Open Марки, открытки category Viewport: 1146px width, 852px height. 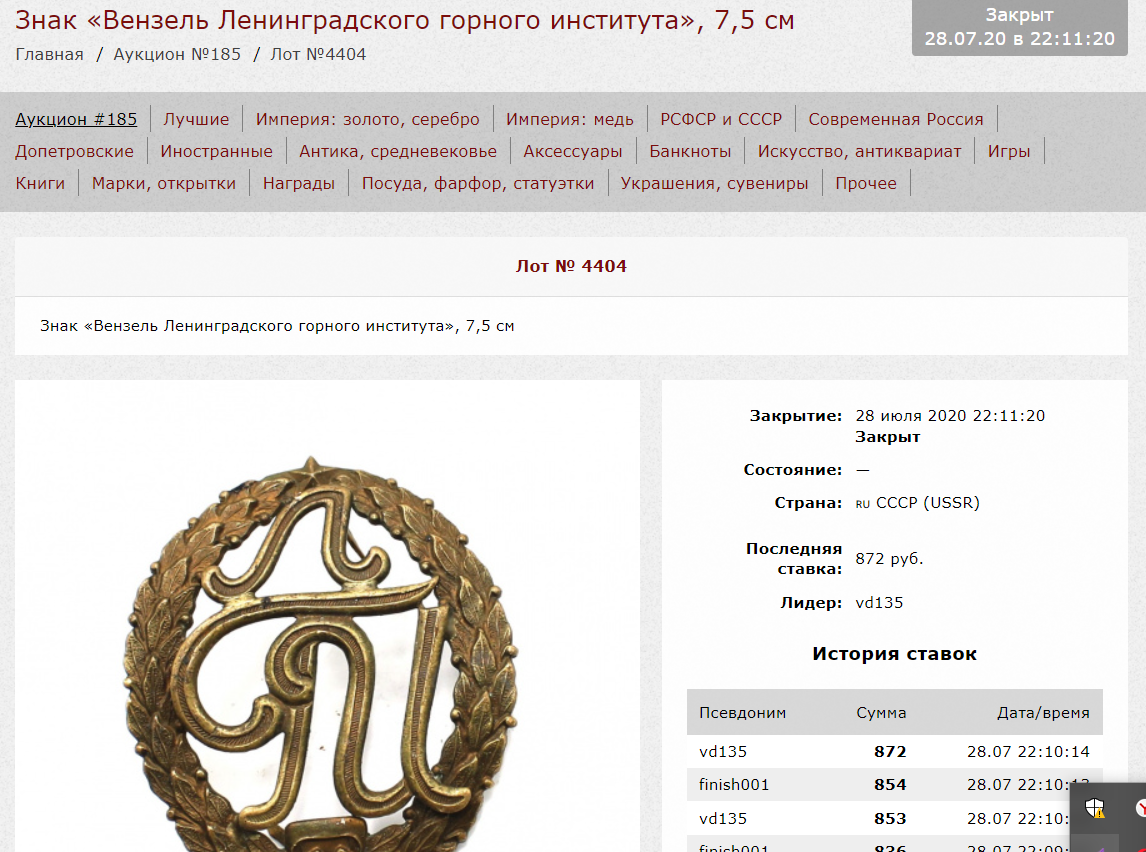(164, 183)
